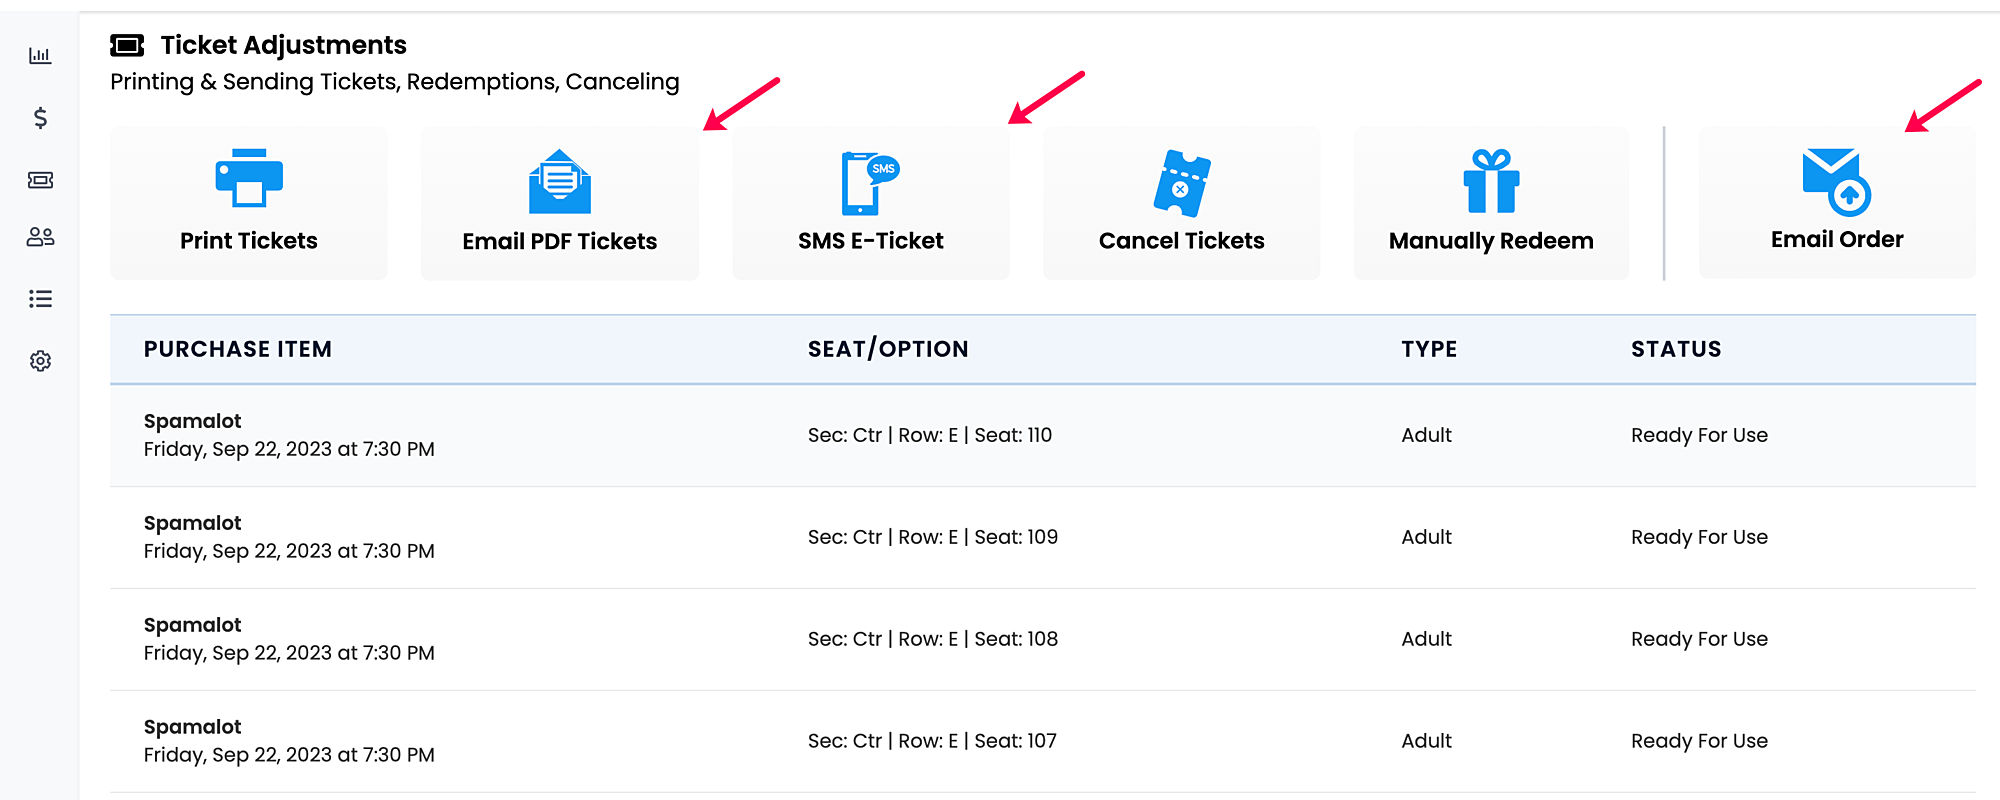This screenshot has width=2000, height=800.
Task: Click the Print Tickets printer icon
Action: coord(249,178)
